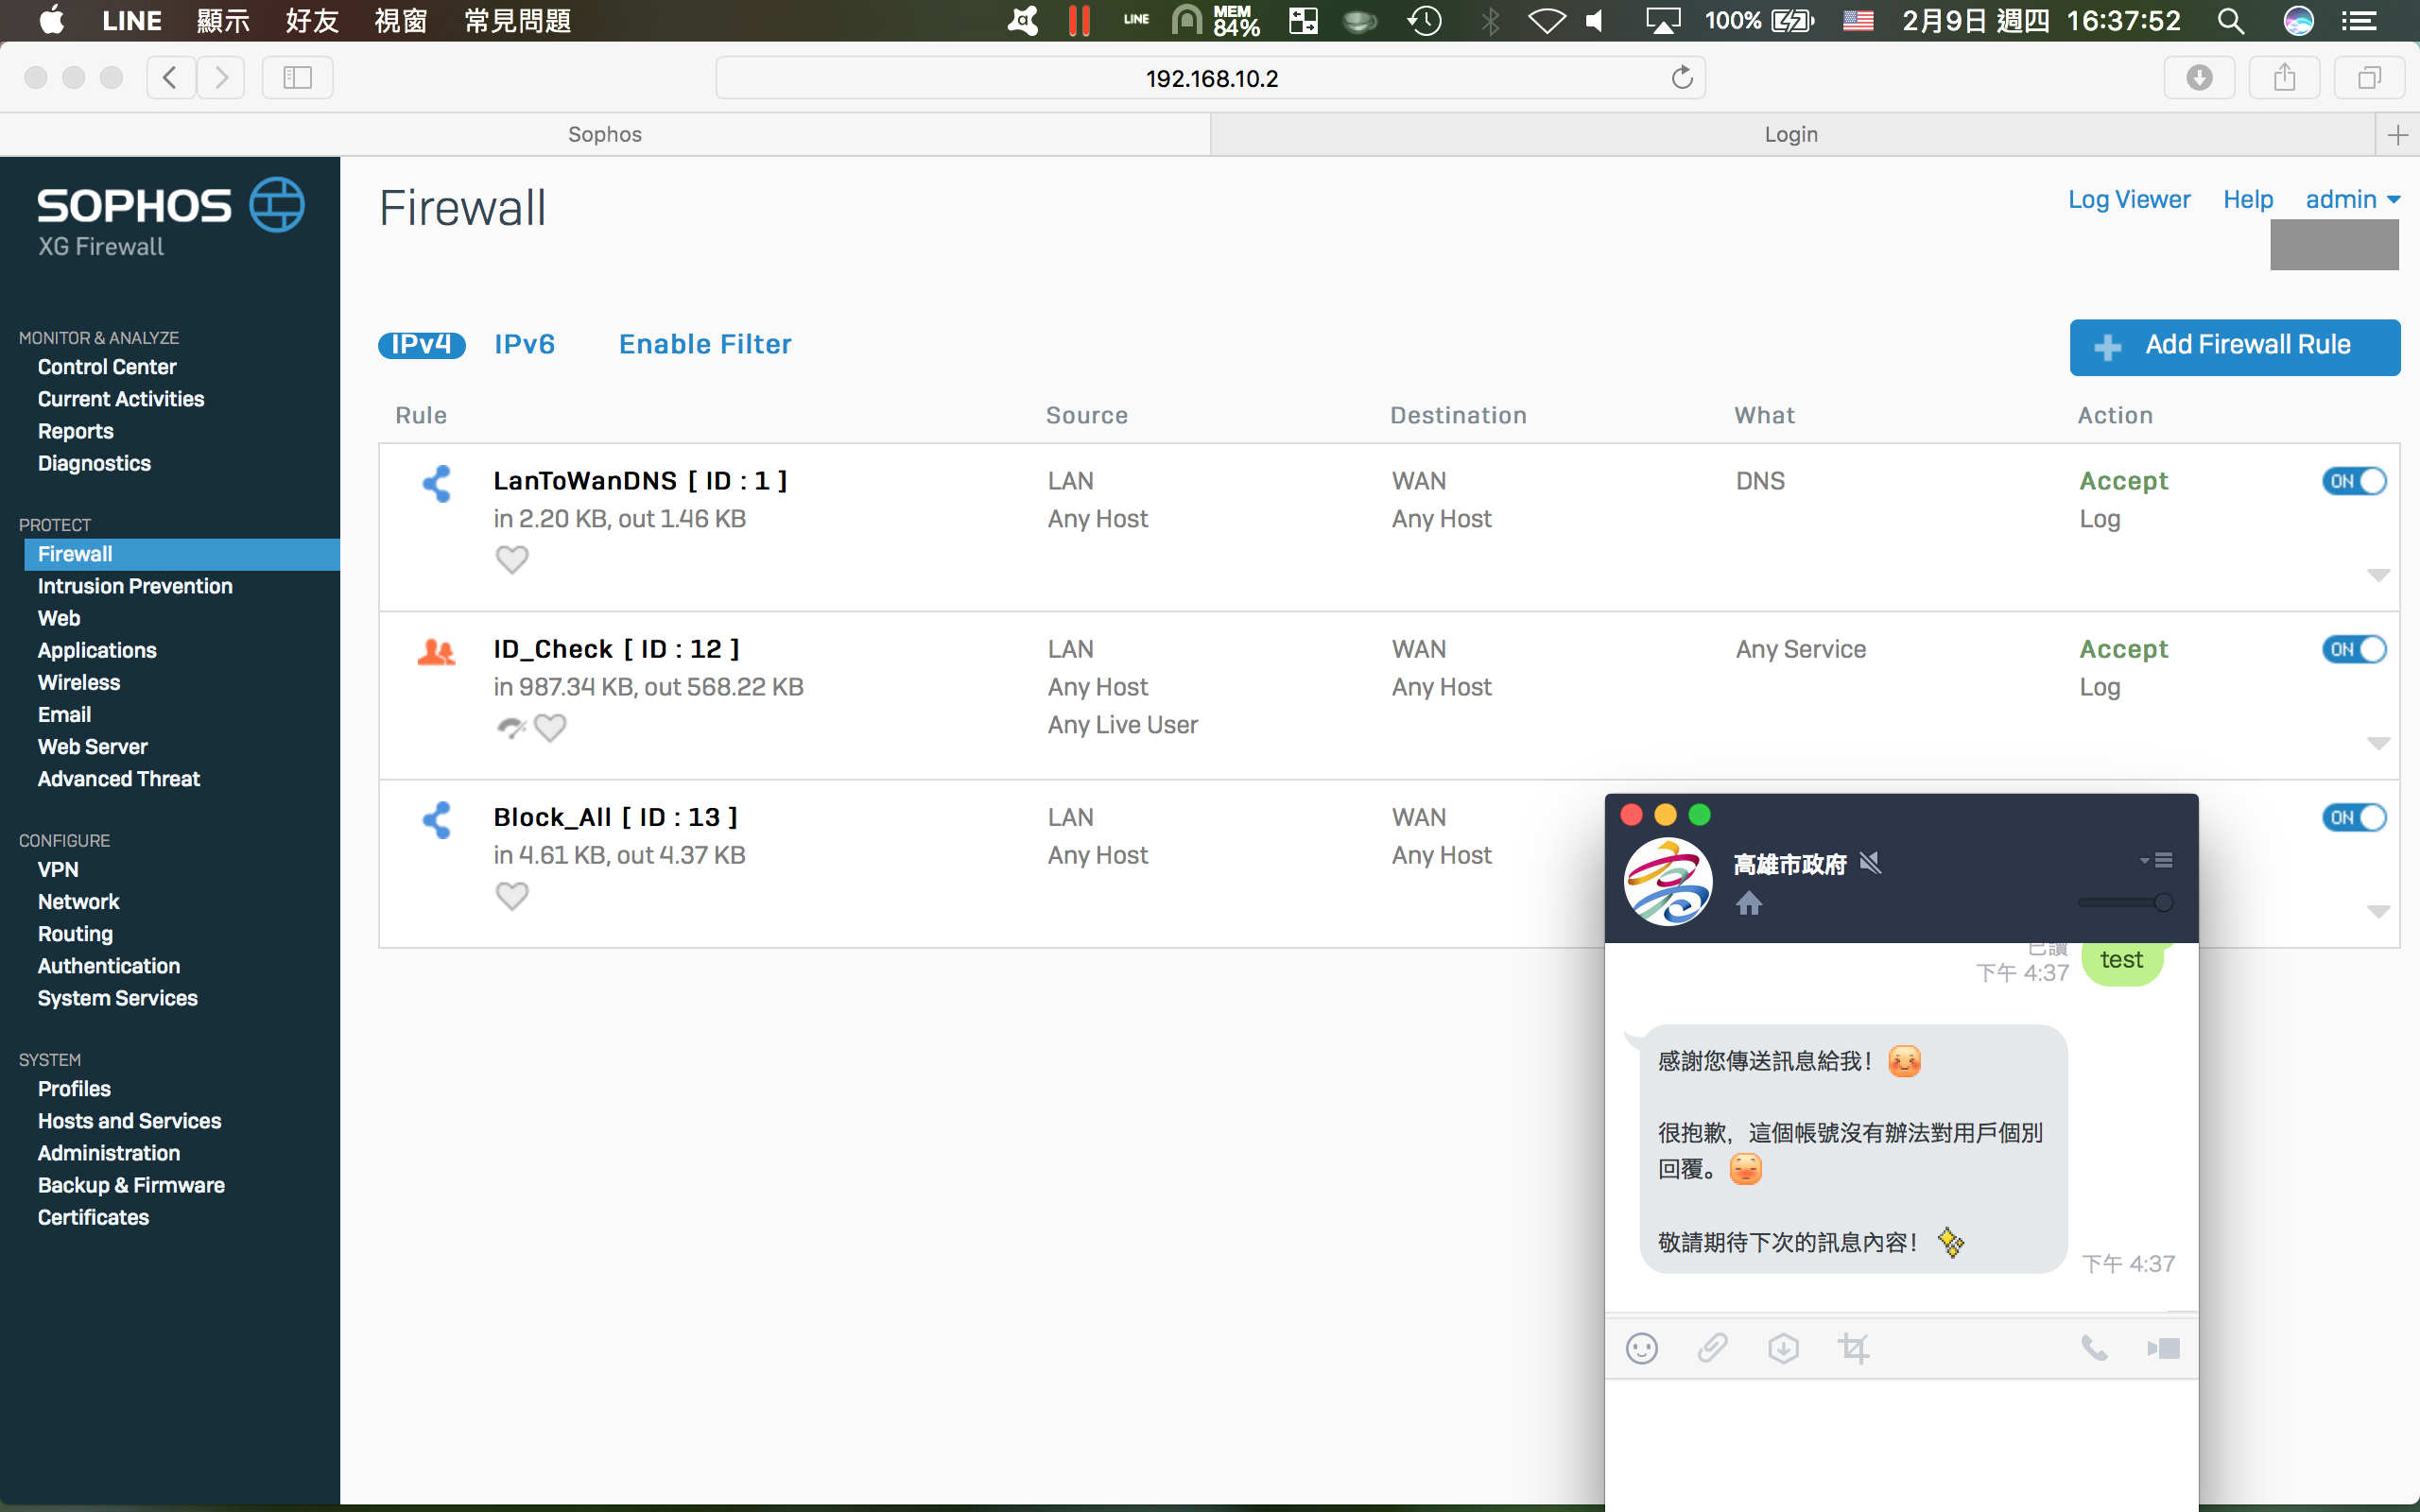This screenshot has height=1512, width=2420.
Task: Click heart icon under LanToWanDNS rule
Action: coord(512,559)
